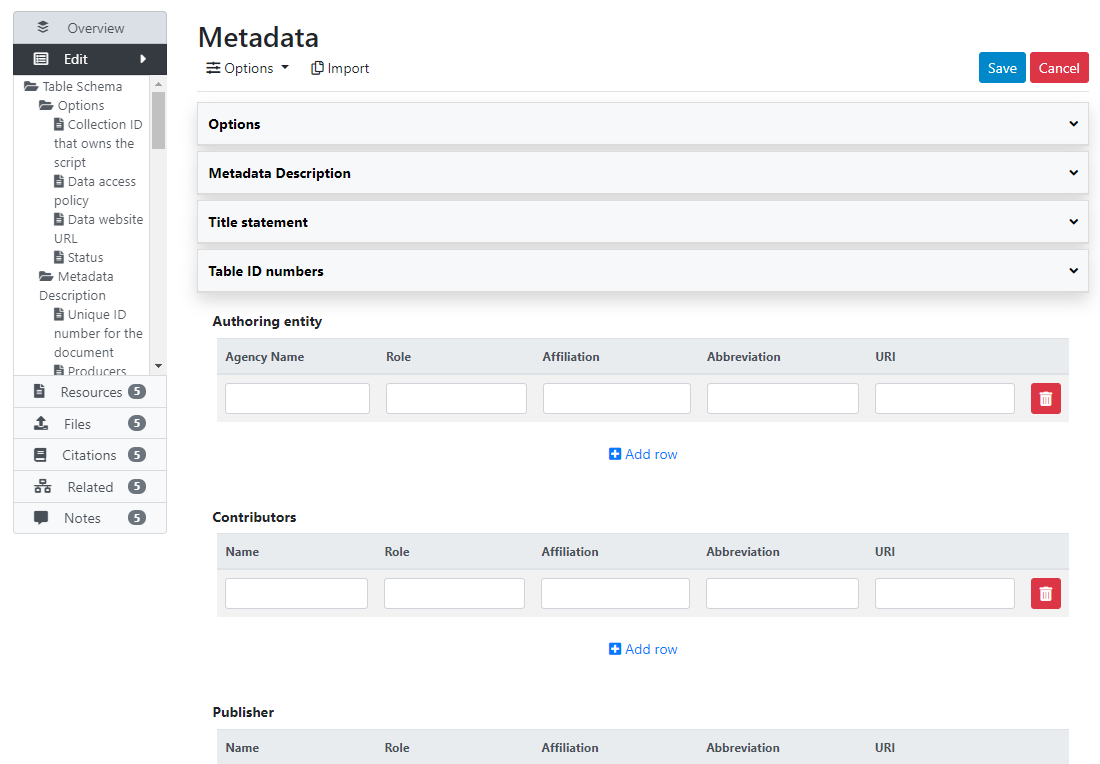Image resolution: width=1100 pixels, height=764 pixels.
Task: Save the metadata
Action: pyautogui.click(x=1002, y=68)
